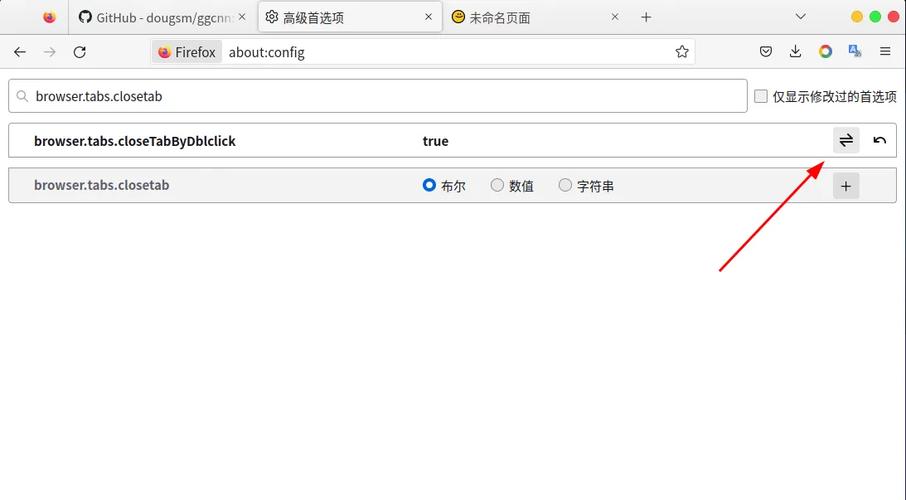The height and width of the screenshot is (500, 906).
Task: Switch to the 未命名页面 tab
Action: point(536,17)
